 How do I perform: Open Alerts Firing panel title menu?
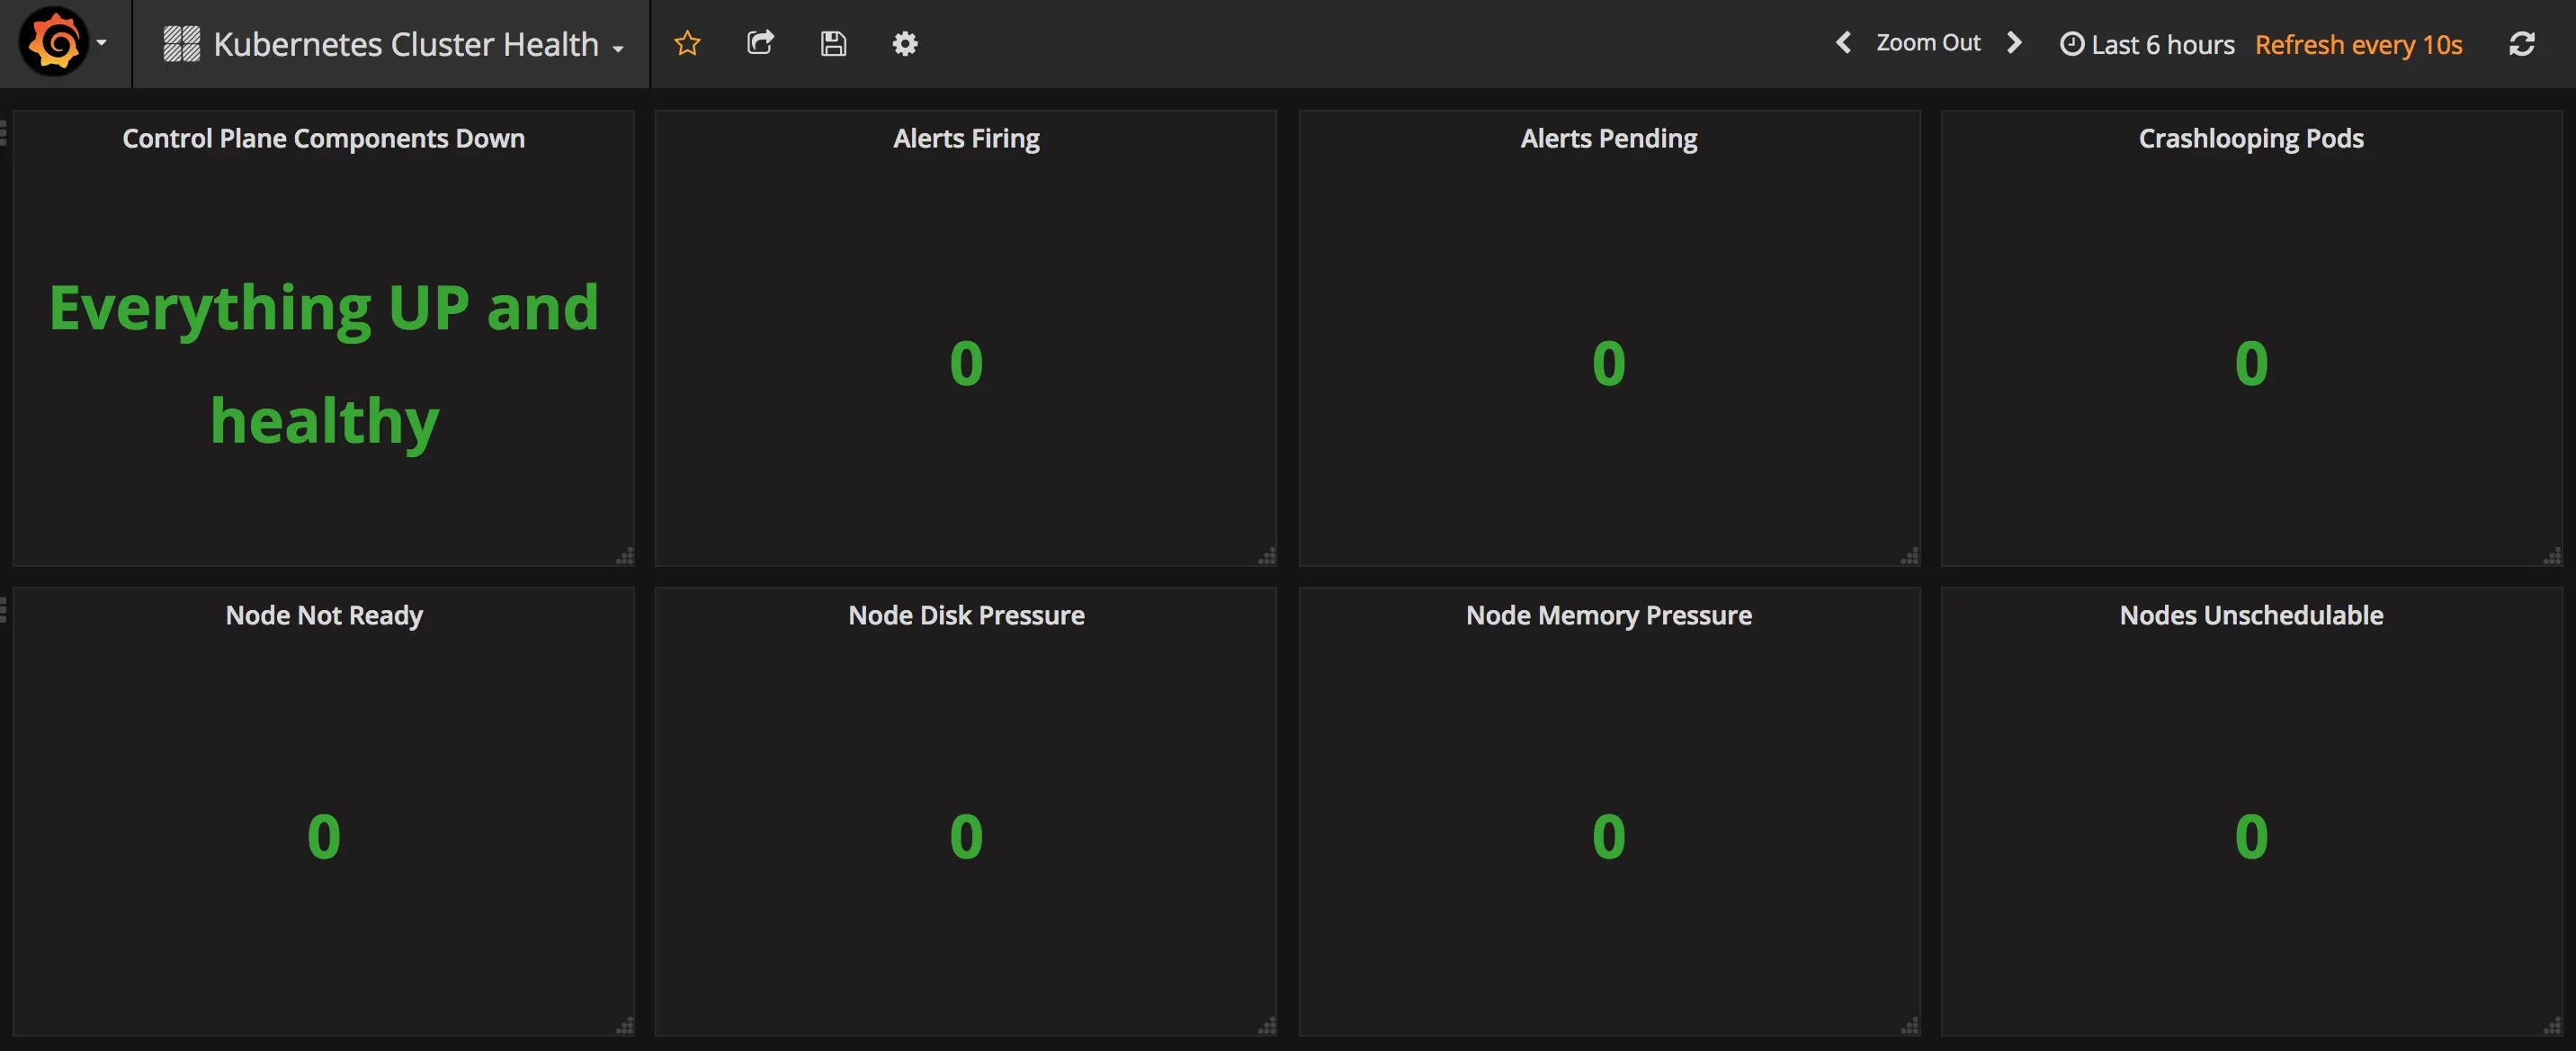point(965,138)
